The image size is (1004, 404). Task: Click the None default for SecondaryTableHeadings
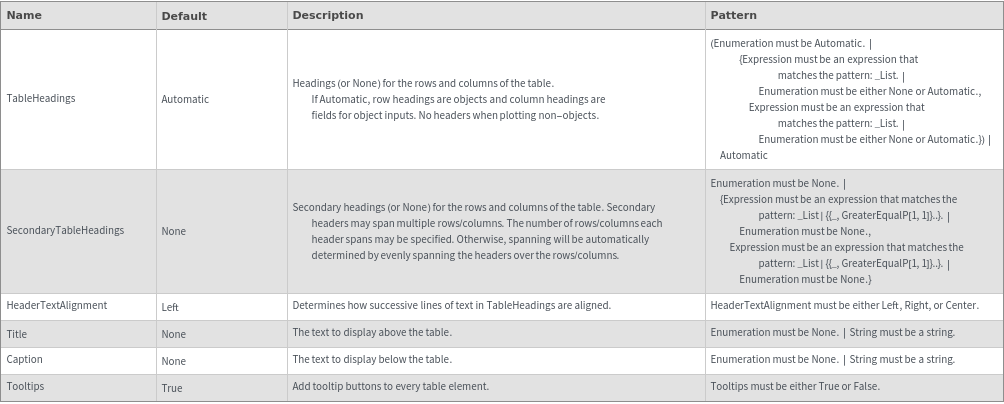(173, 231)
